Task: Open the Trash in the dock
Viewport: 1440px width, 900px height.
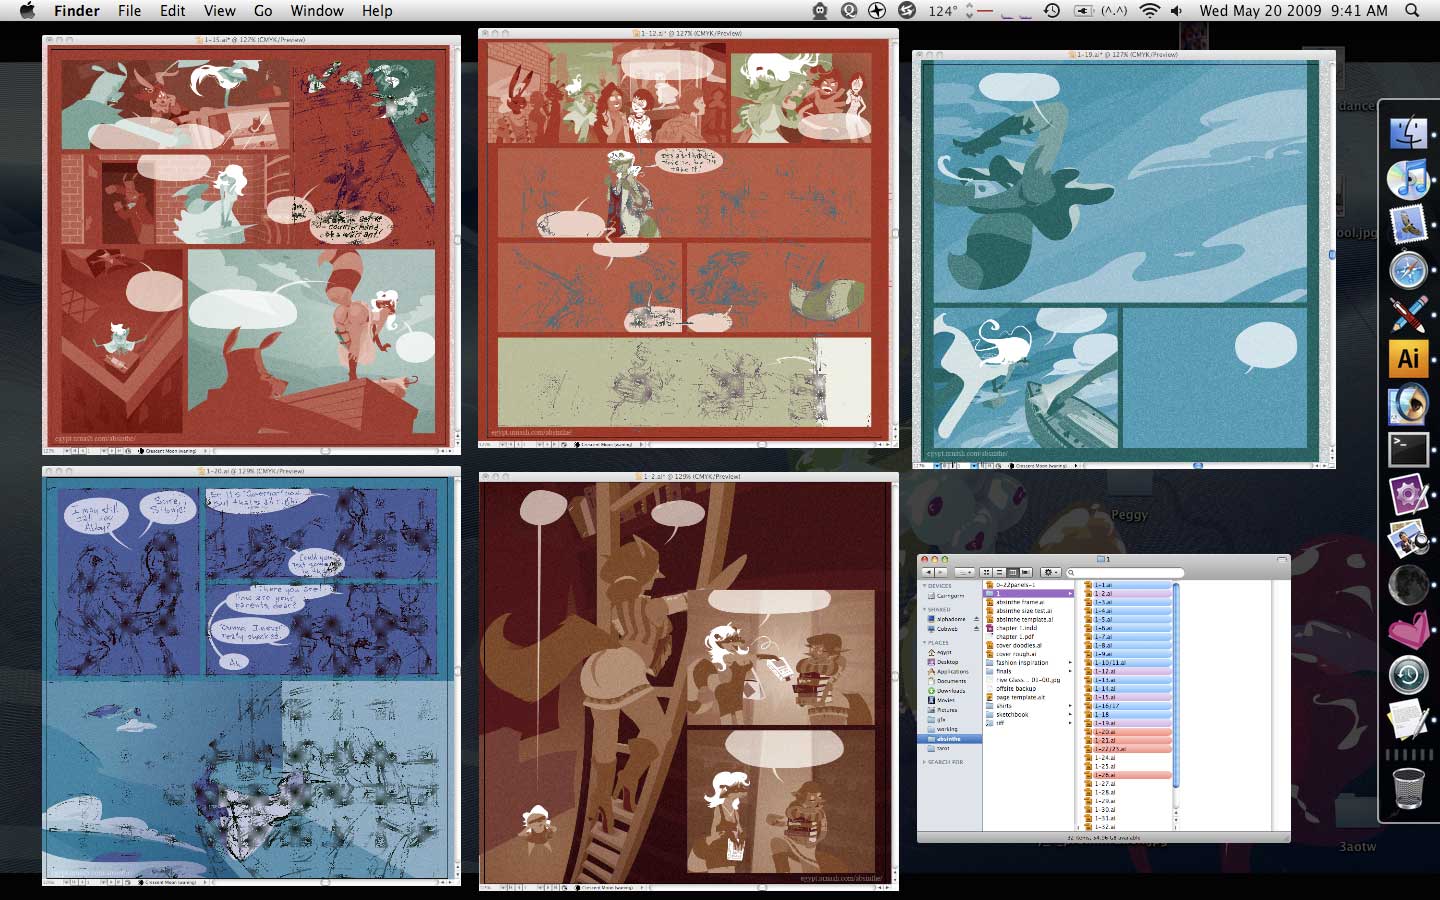Action: click(x=1408, y=788)
